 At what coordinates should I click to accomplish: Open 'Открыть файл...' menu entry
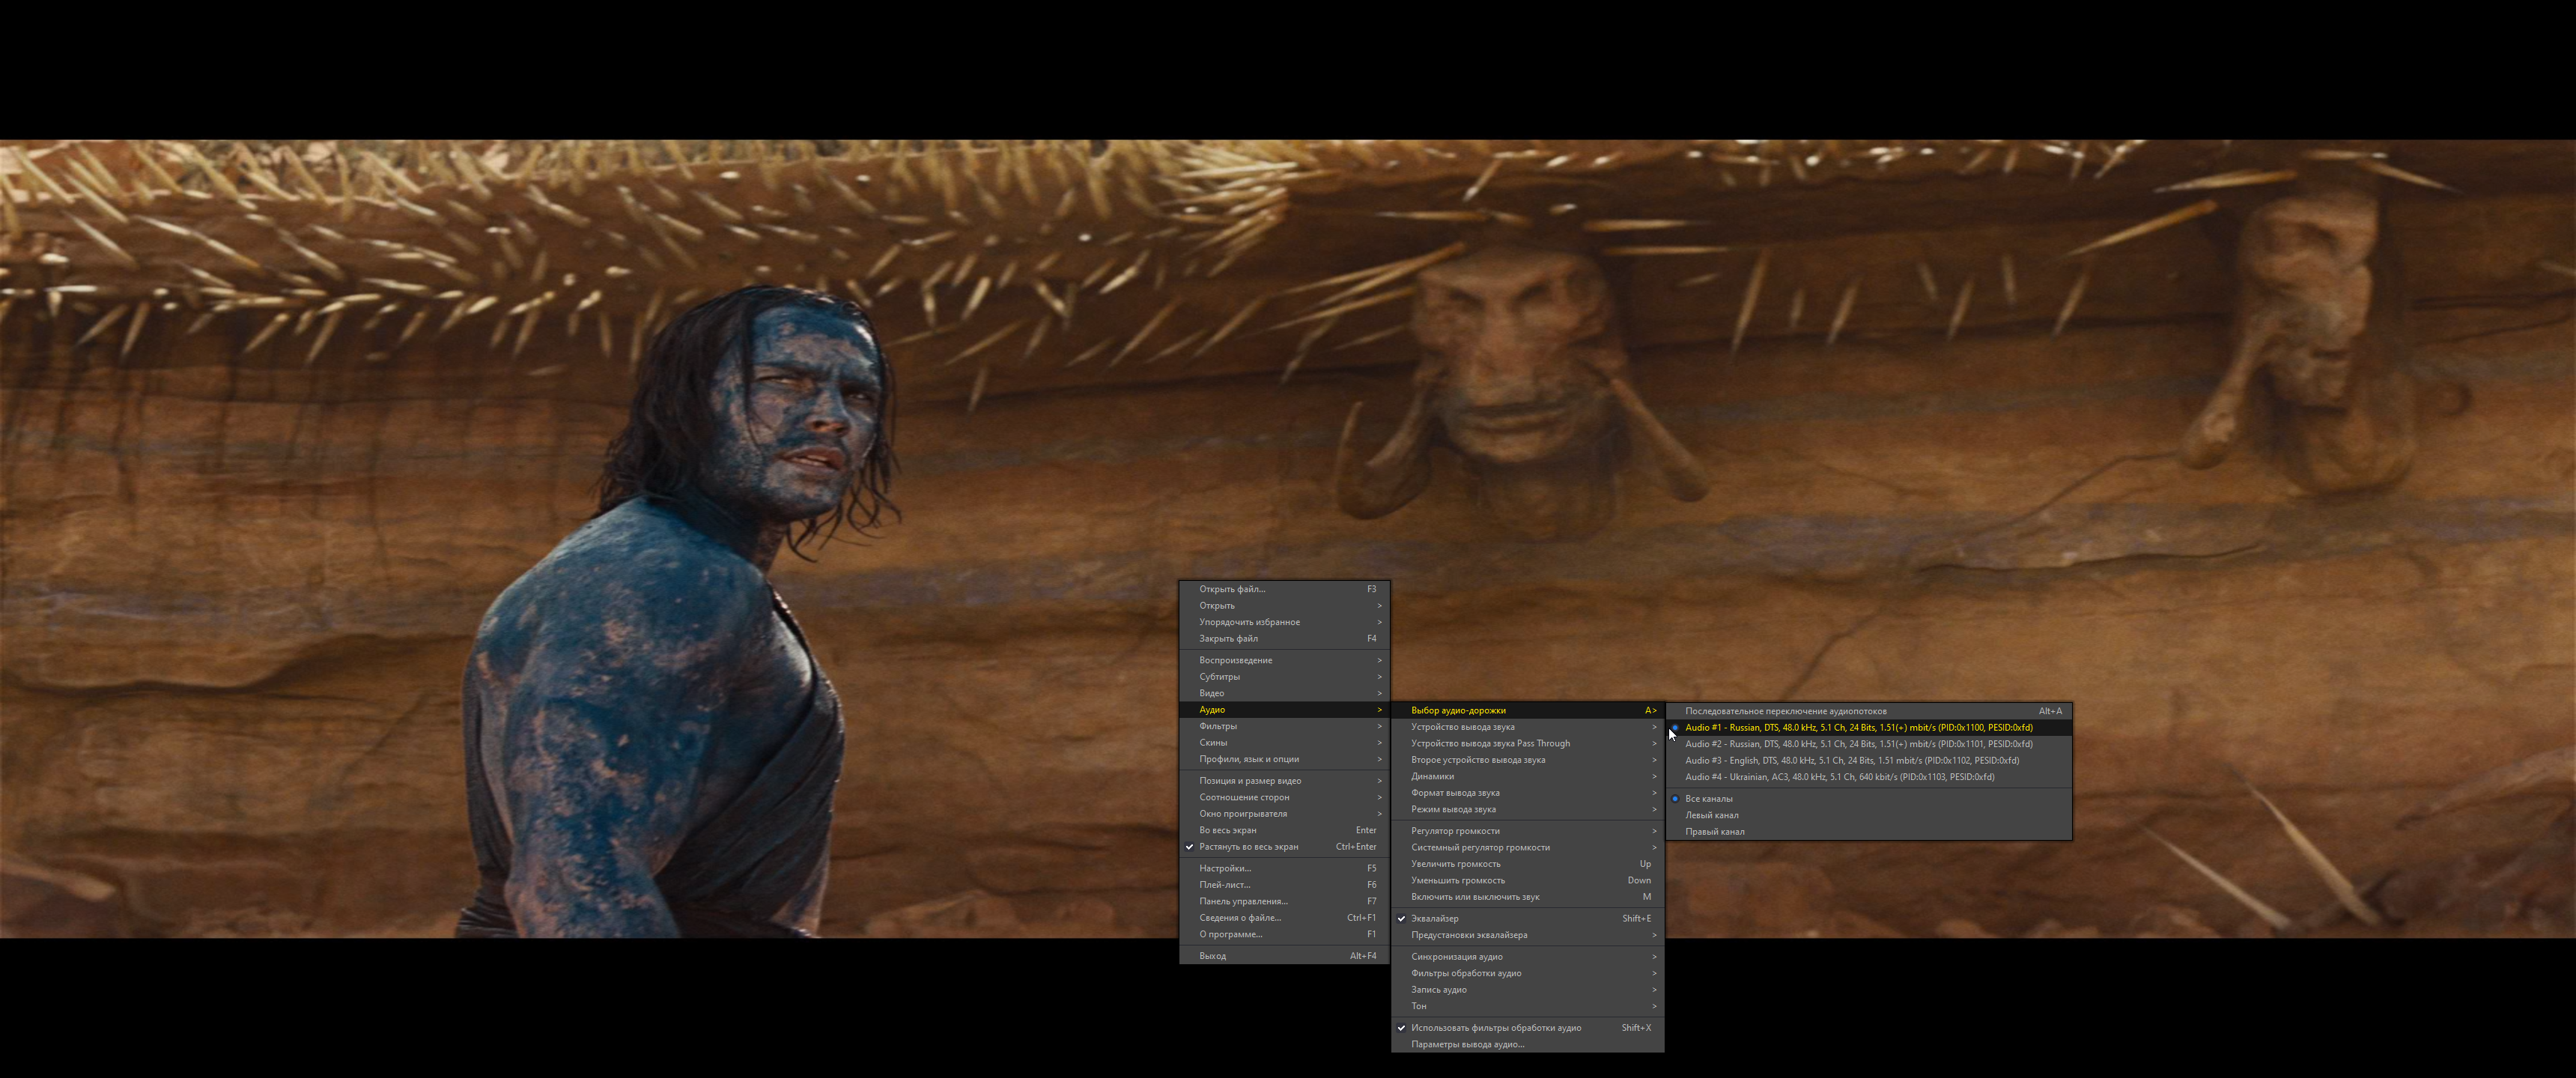tap(1285, 589)
